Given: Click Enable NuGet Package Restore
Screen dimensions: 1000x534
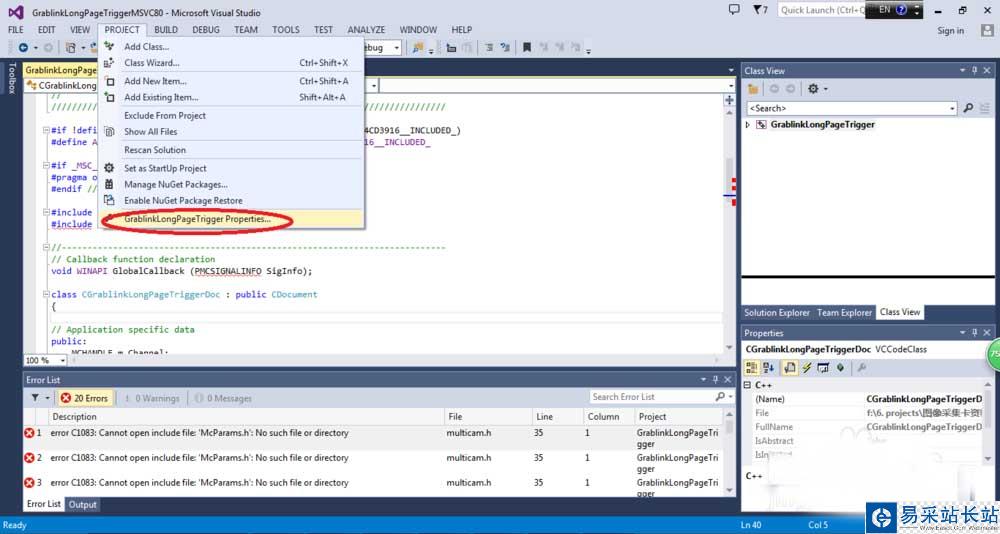Looking at the screenshot, I should coord(232,200).
